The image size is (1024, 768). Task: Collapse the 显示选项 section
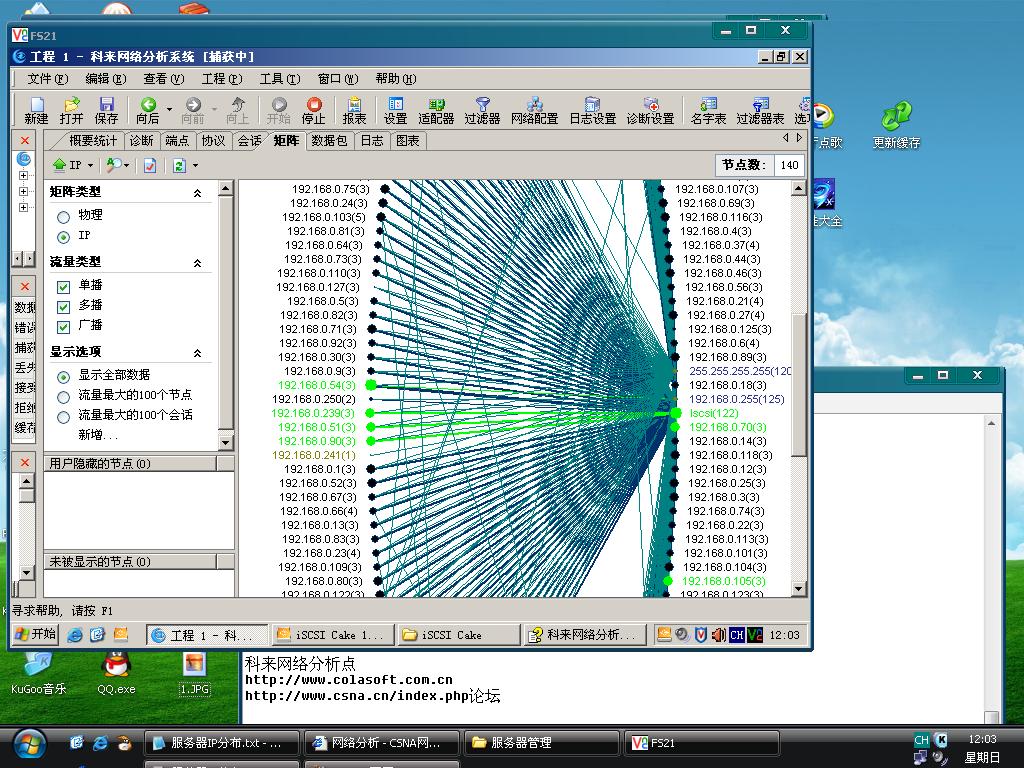click(197, 353)
